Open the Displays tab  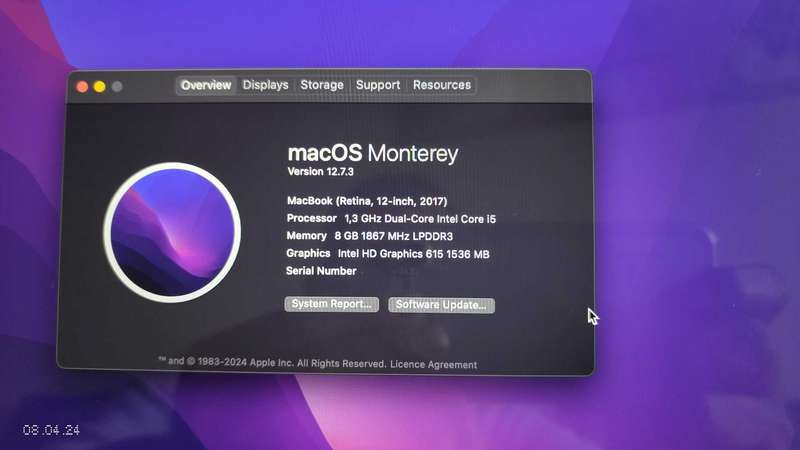265,85
